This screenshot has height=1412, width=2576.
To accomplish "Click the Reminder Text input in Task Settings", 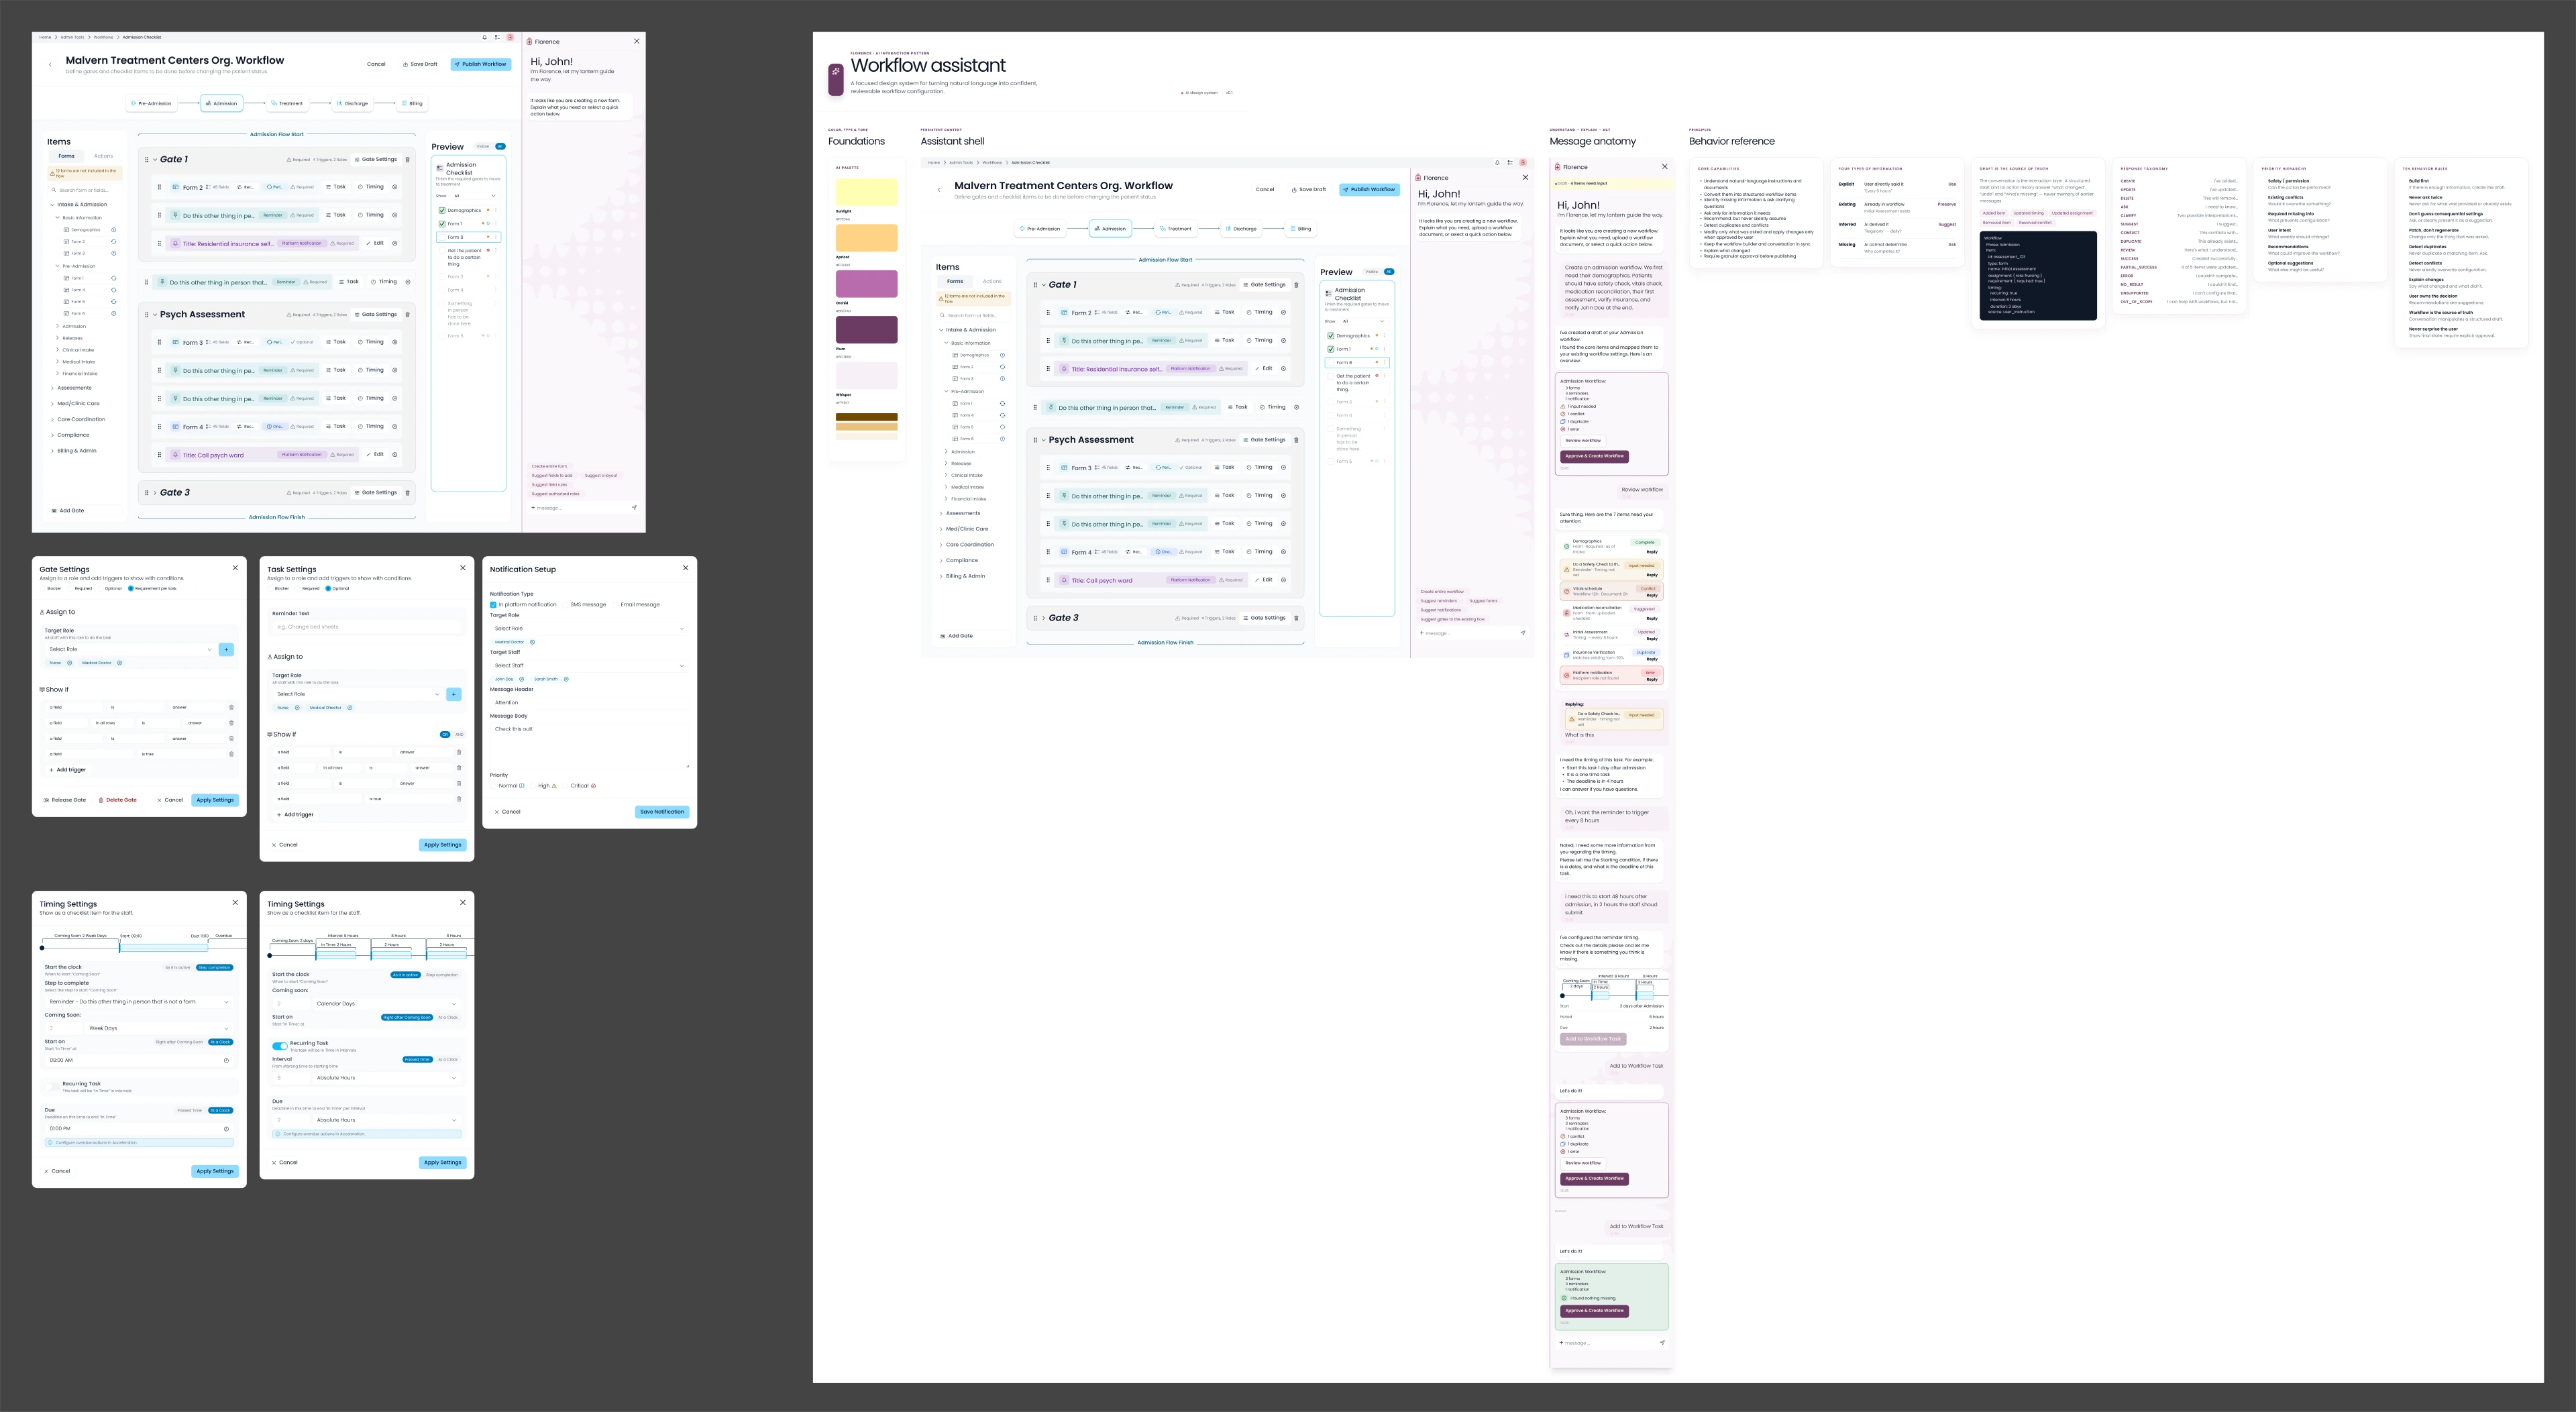I will click(366, 627).
